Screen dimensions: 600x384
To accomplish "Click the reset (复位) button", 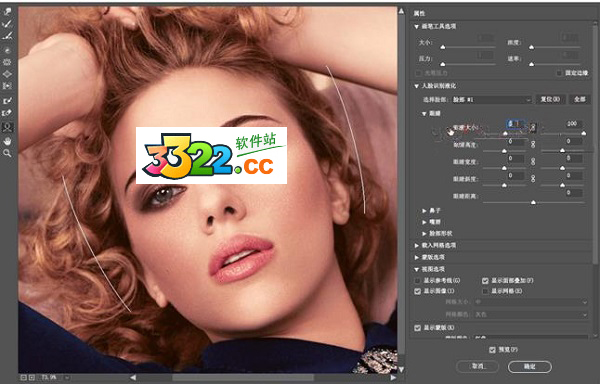I will click(x=550, y=99).
